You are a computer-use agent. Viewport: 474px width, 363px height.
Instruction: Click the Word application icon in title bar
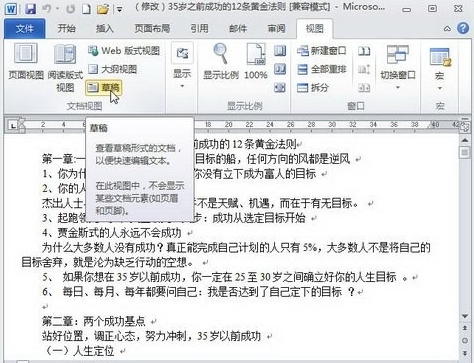point(11,9)
